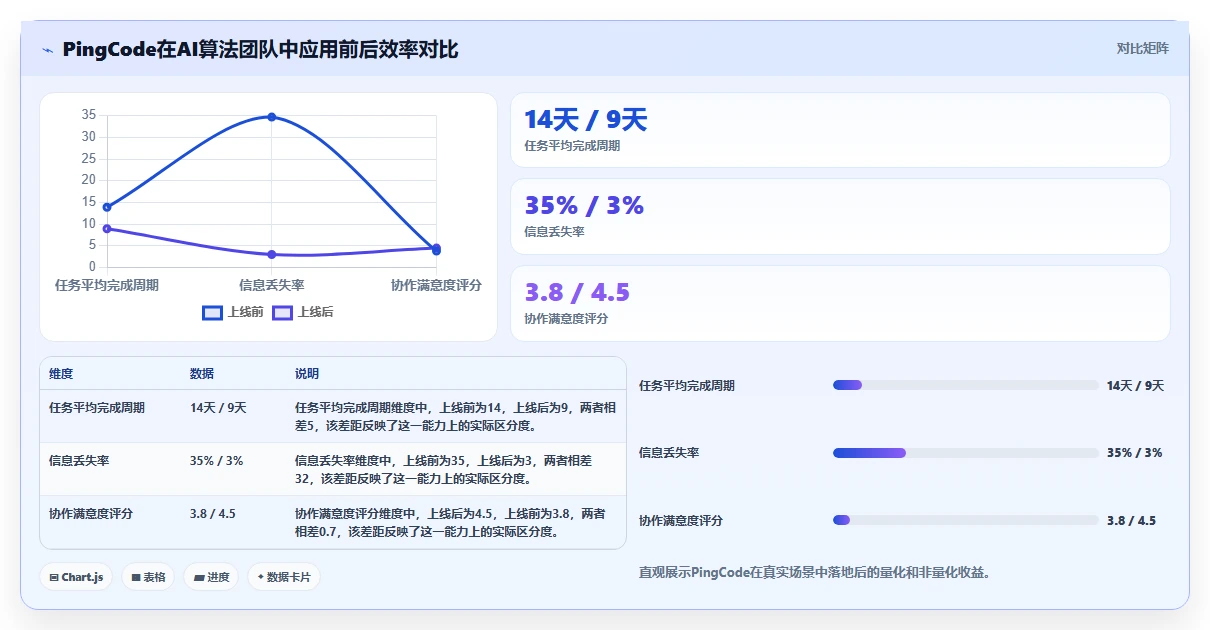The image size is (1210, 630).
Task: Click the 数据卡片 tag chip
Action: click(284, 577)
